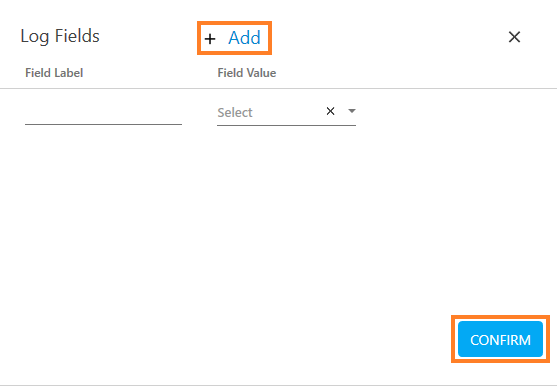The height and width of the screenshot is (386, 557).
Task: Focus the Field Label text input
Action: (103, 113)
